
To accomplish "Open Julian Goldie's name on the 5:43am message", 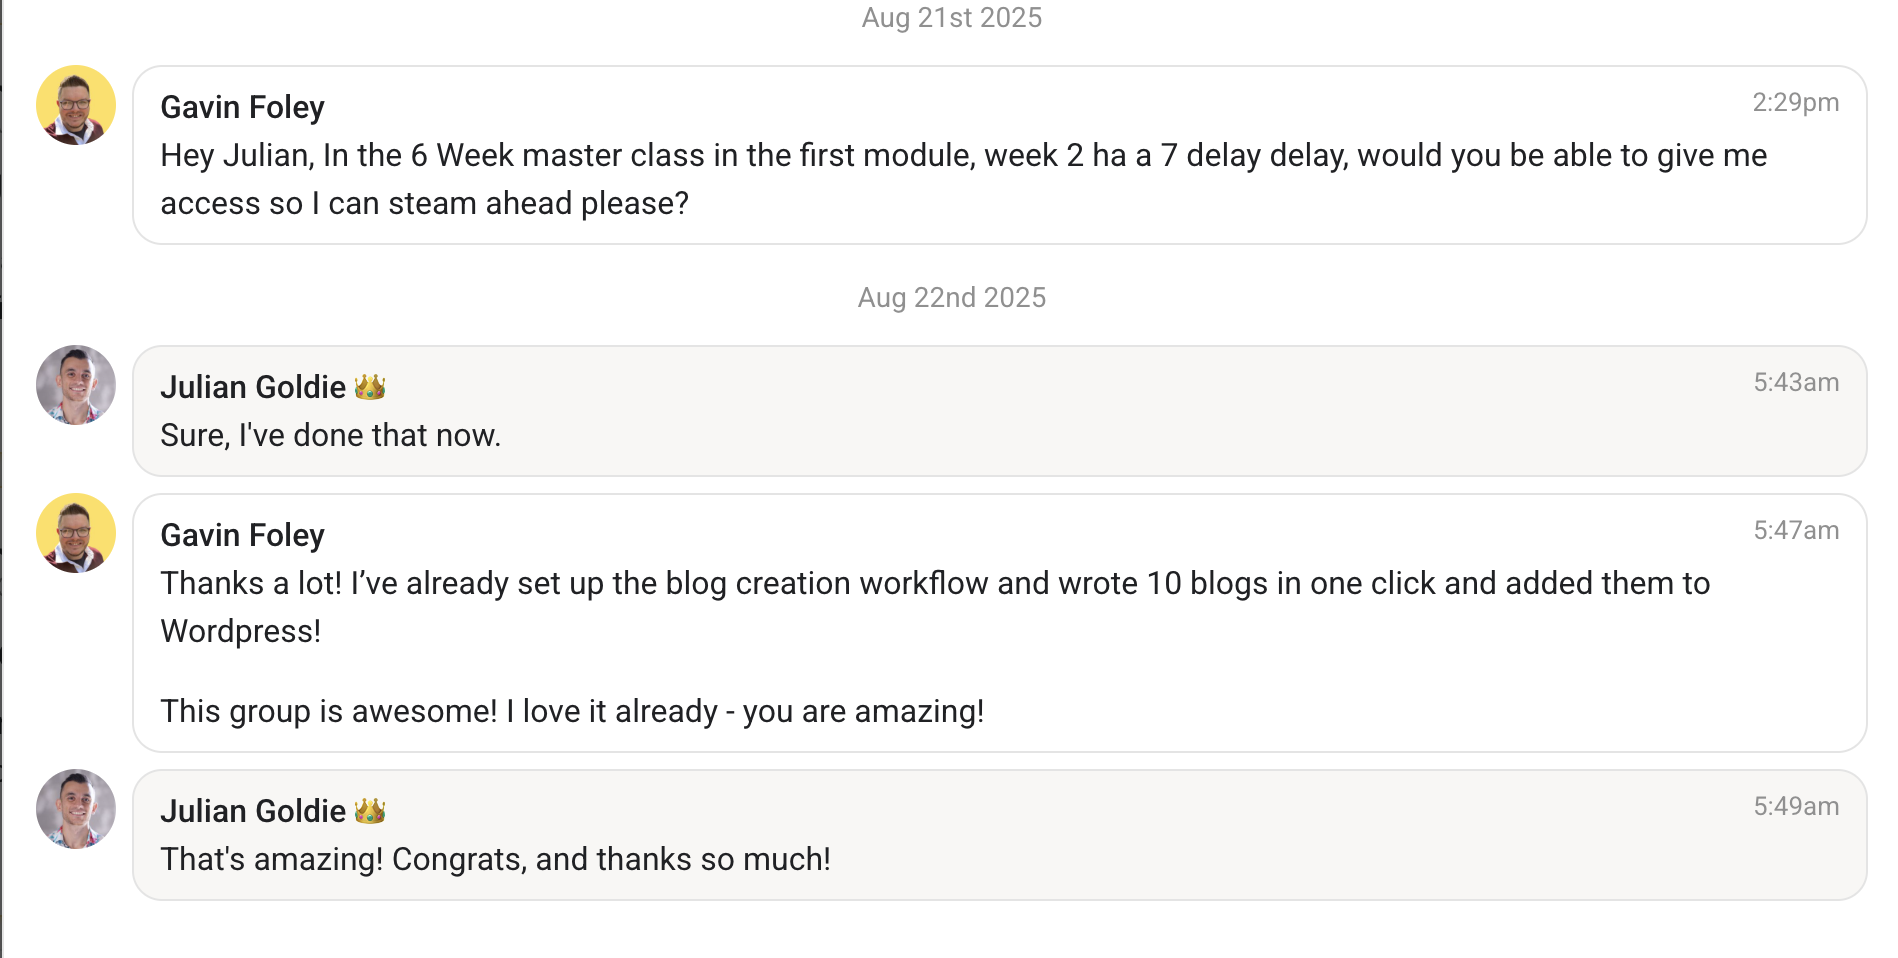I will (x=253, y=387).
